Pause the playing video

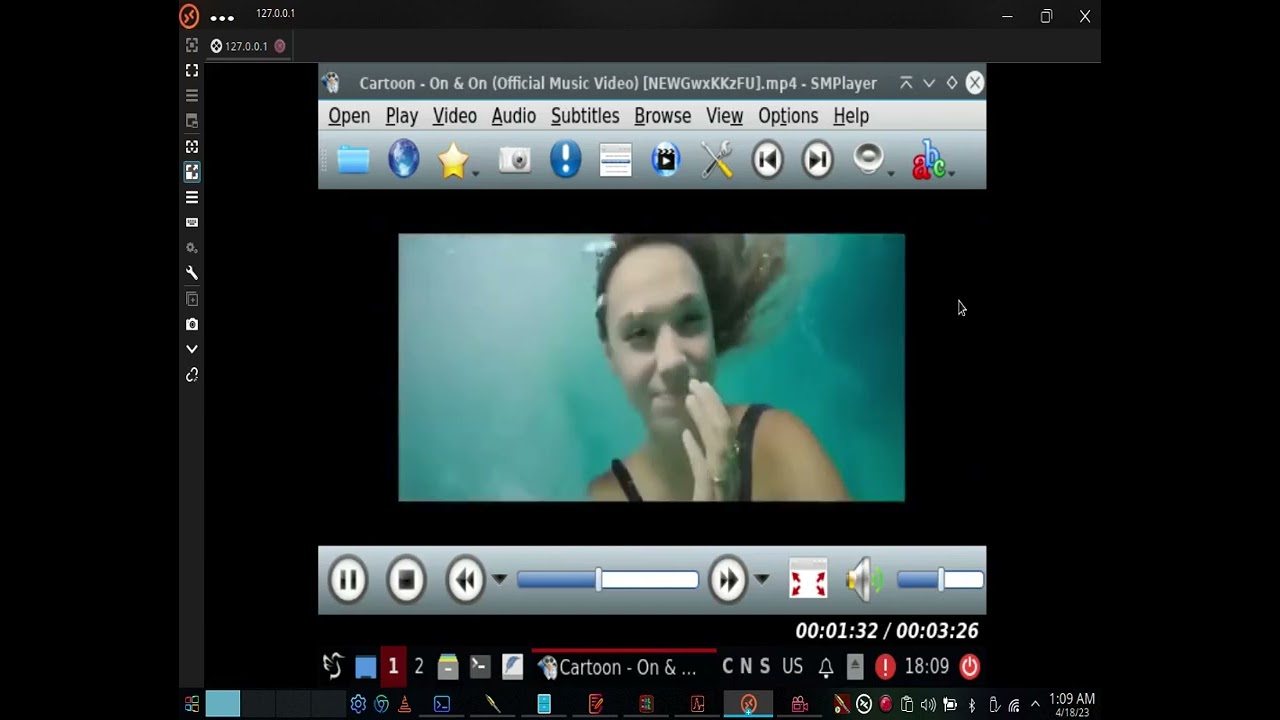(x=348, y=580)
